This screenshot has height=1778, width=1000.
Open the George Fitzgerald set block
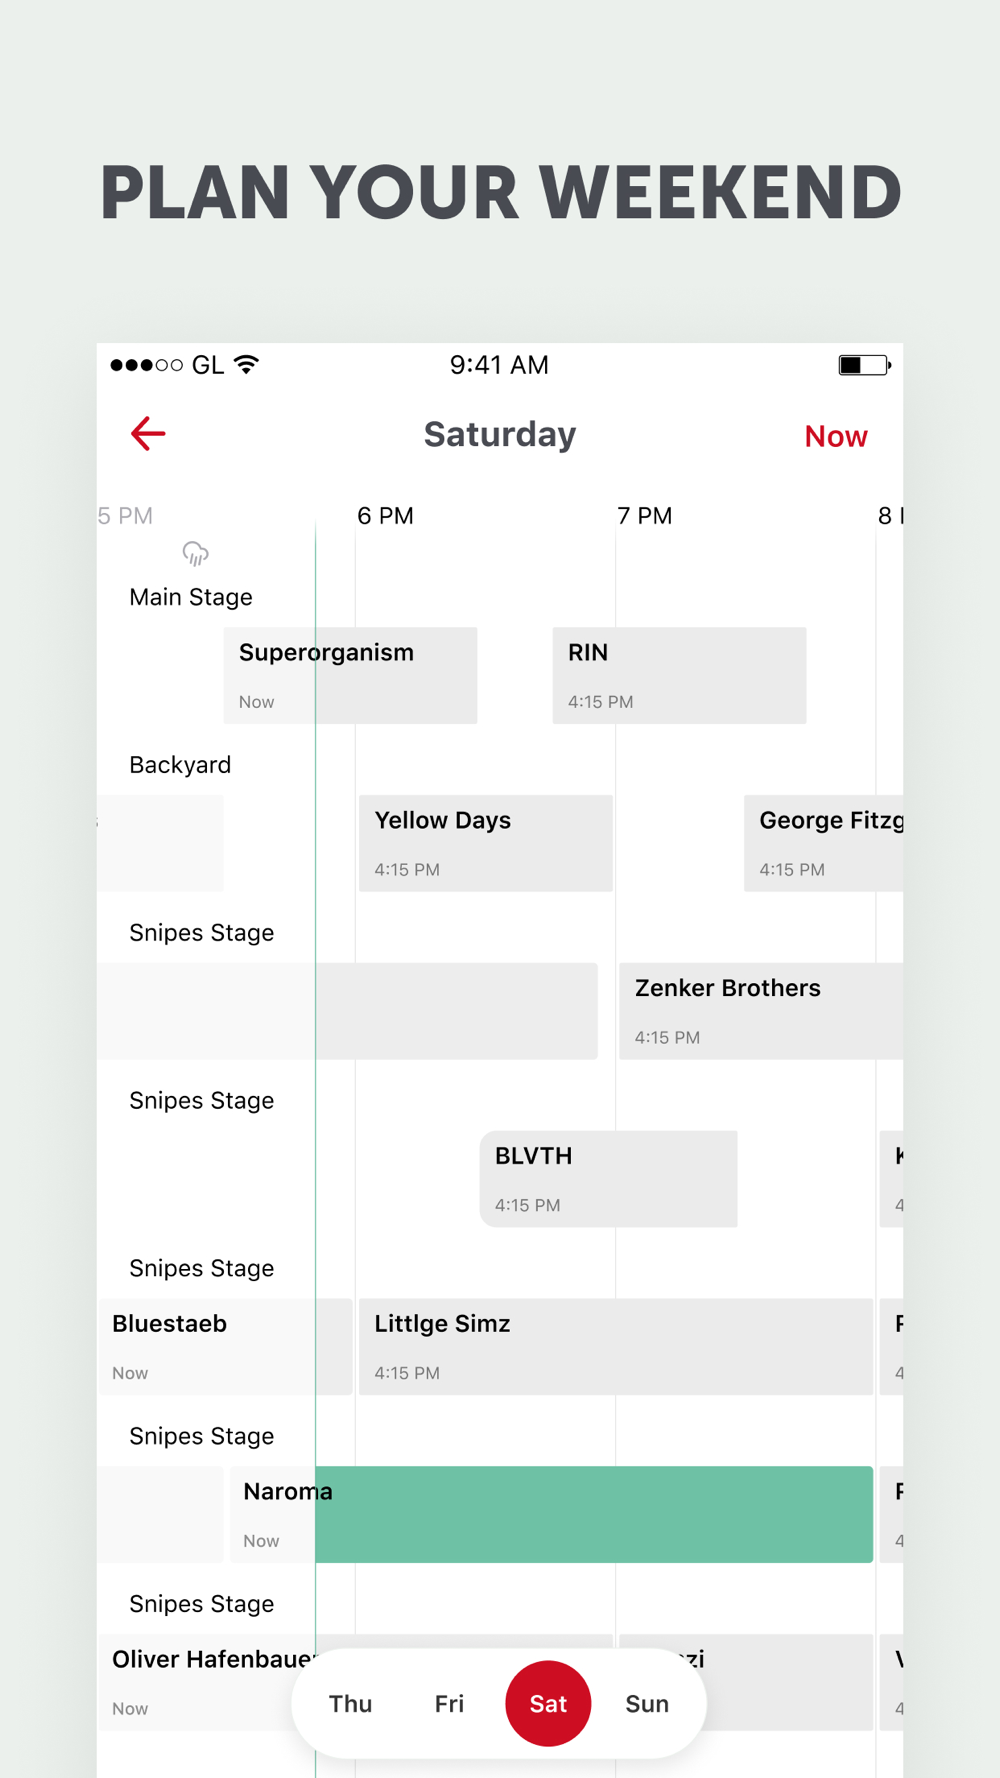[x=823, y=843]
